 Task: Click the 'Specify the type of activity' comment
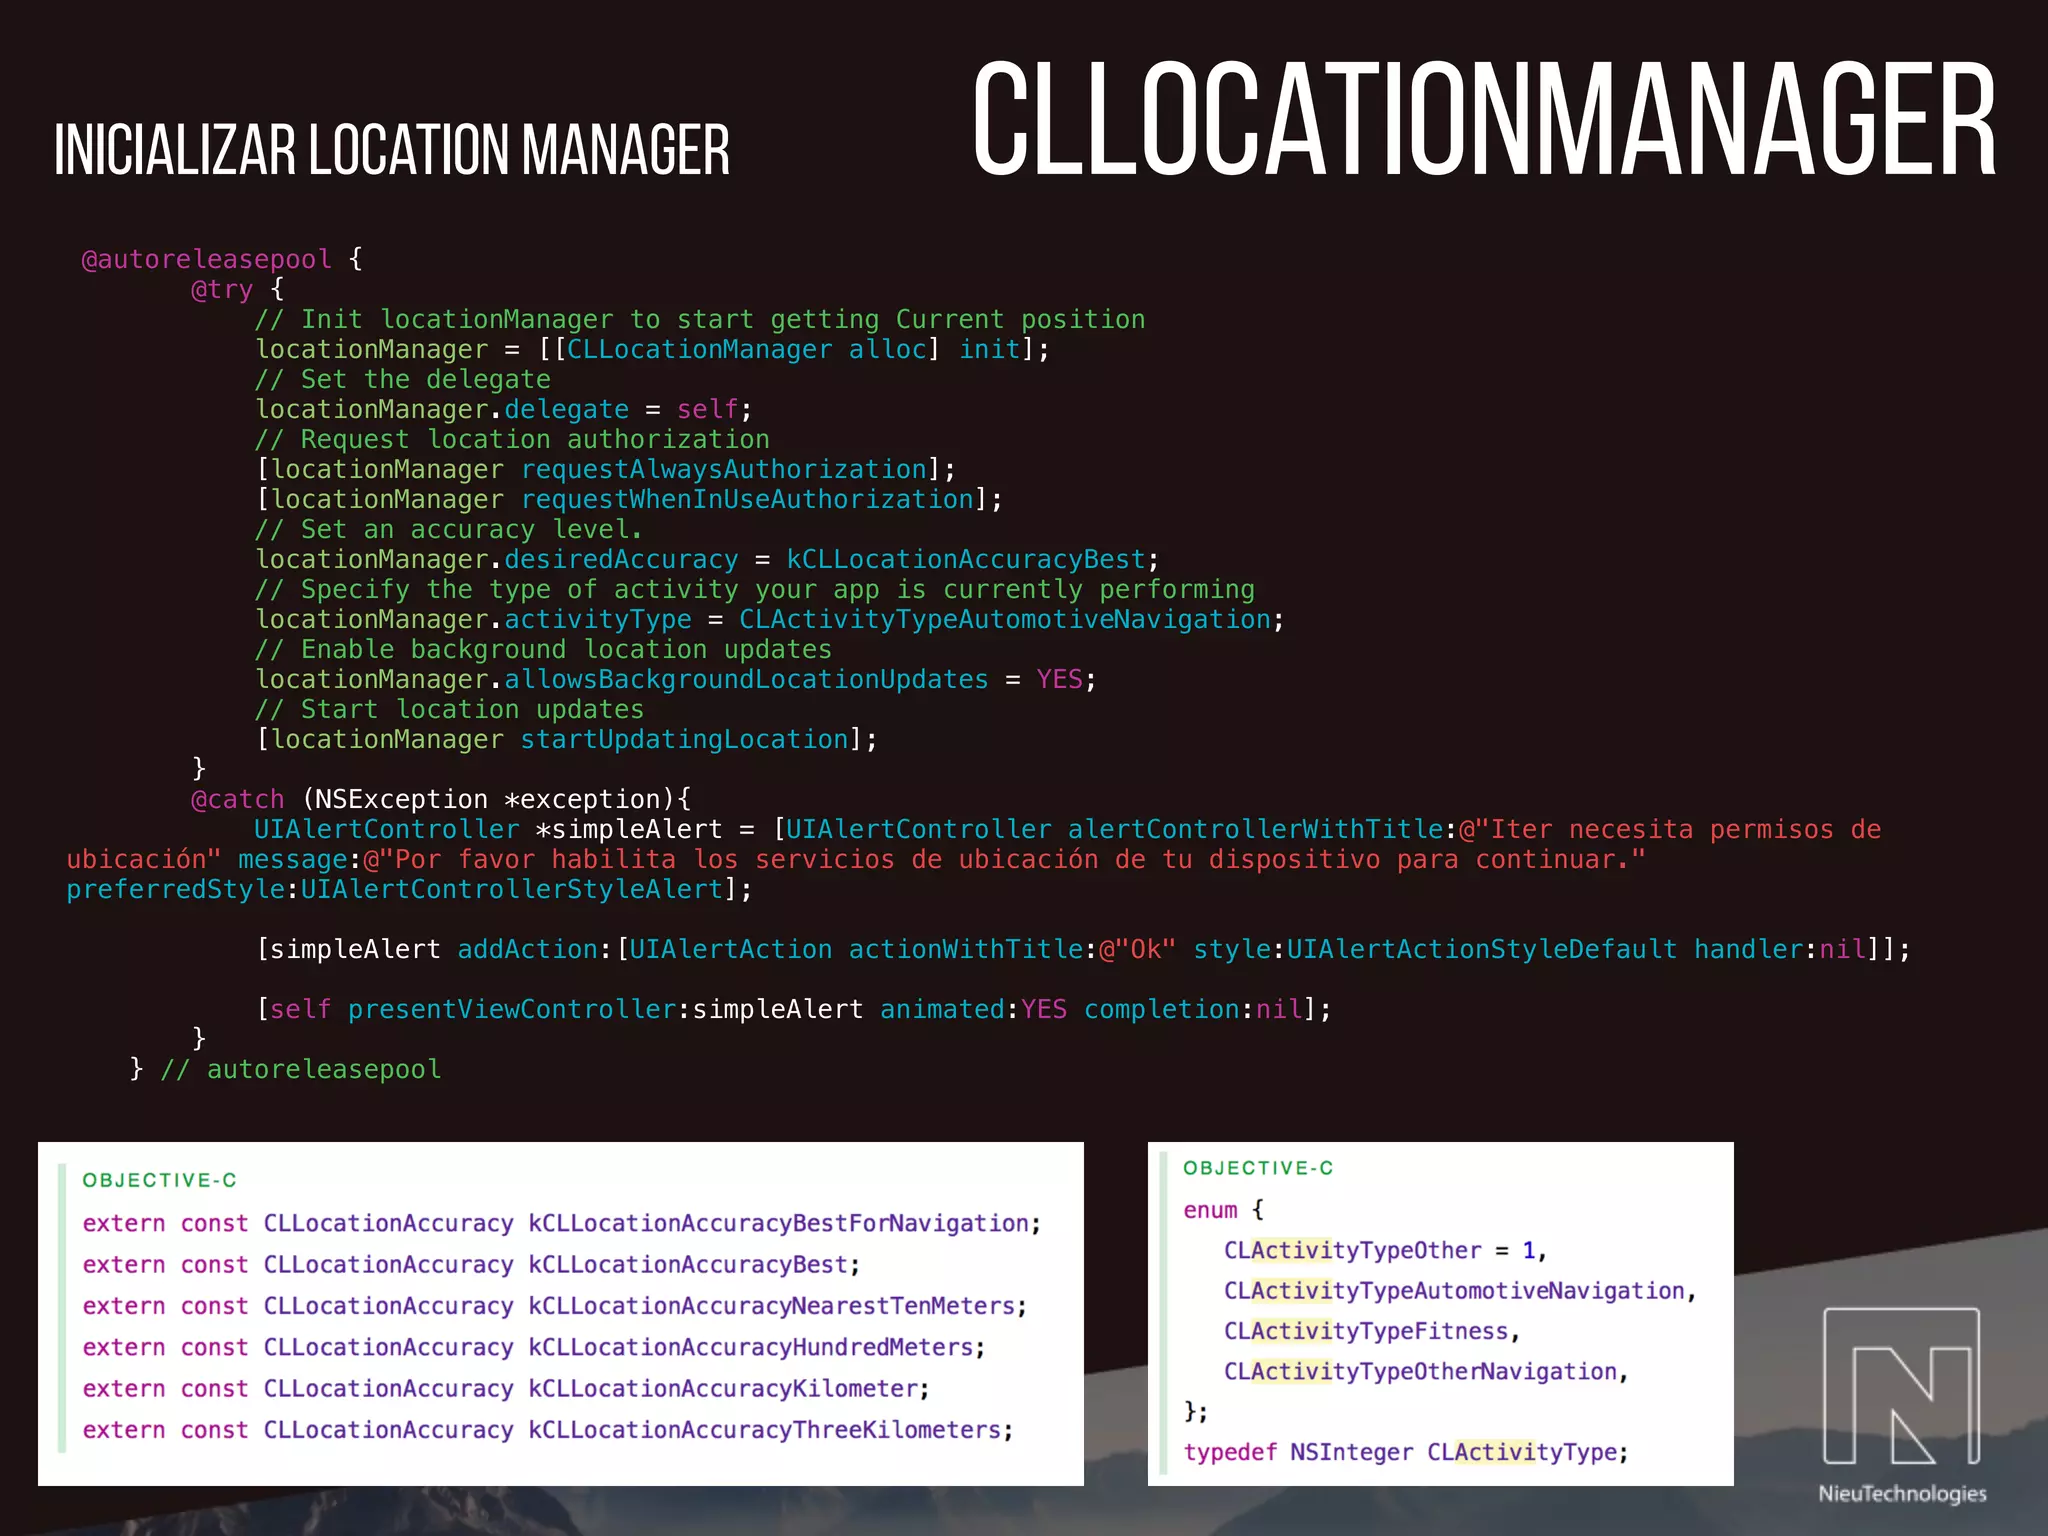[755, 589]
